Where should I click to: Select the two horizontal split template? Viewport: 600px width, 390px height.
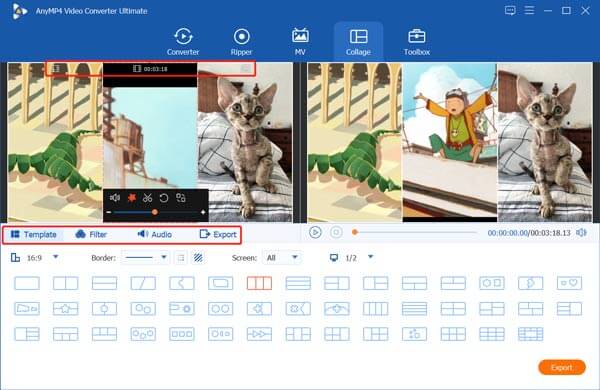(104, 283)
